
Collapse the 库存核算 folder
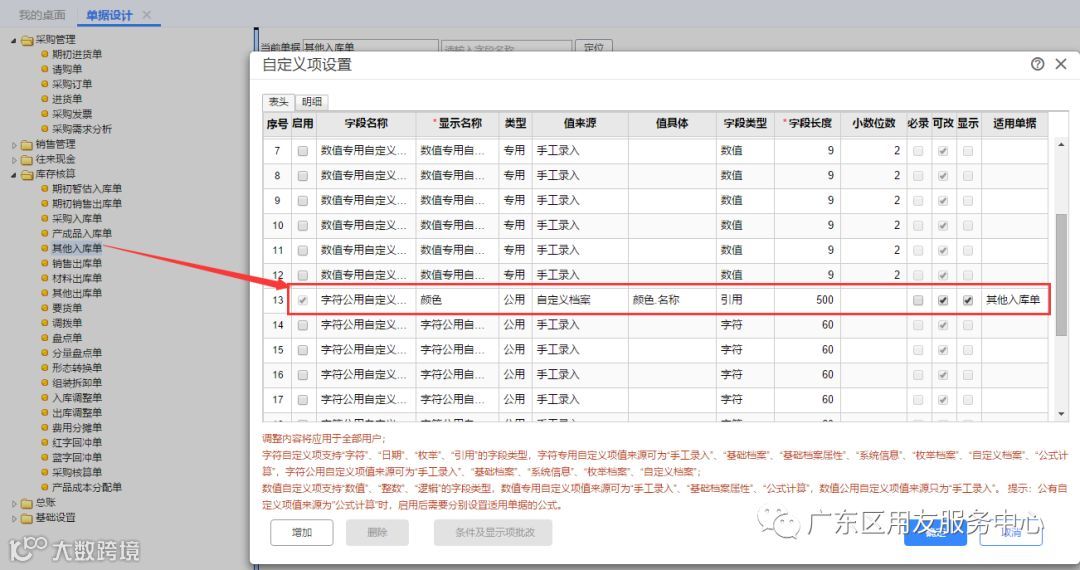pyautogui.click(x=13, y=174)
